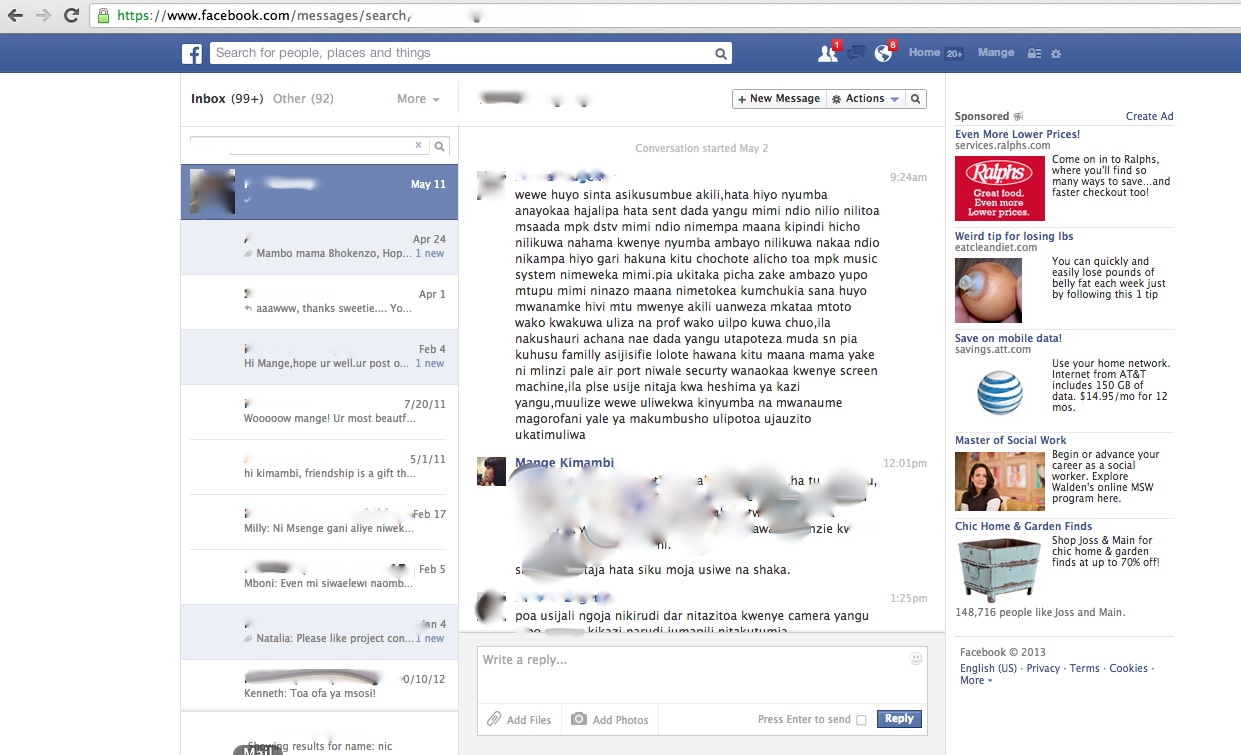
Task: Open the 5/1/11 'hi kimambi, friendship' conversation
Action: (319, 467)
